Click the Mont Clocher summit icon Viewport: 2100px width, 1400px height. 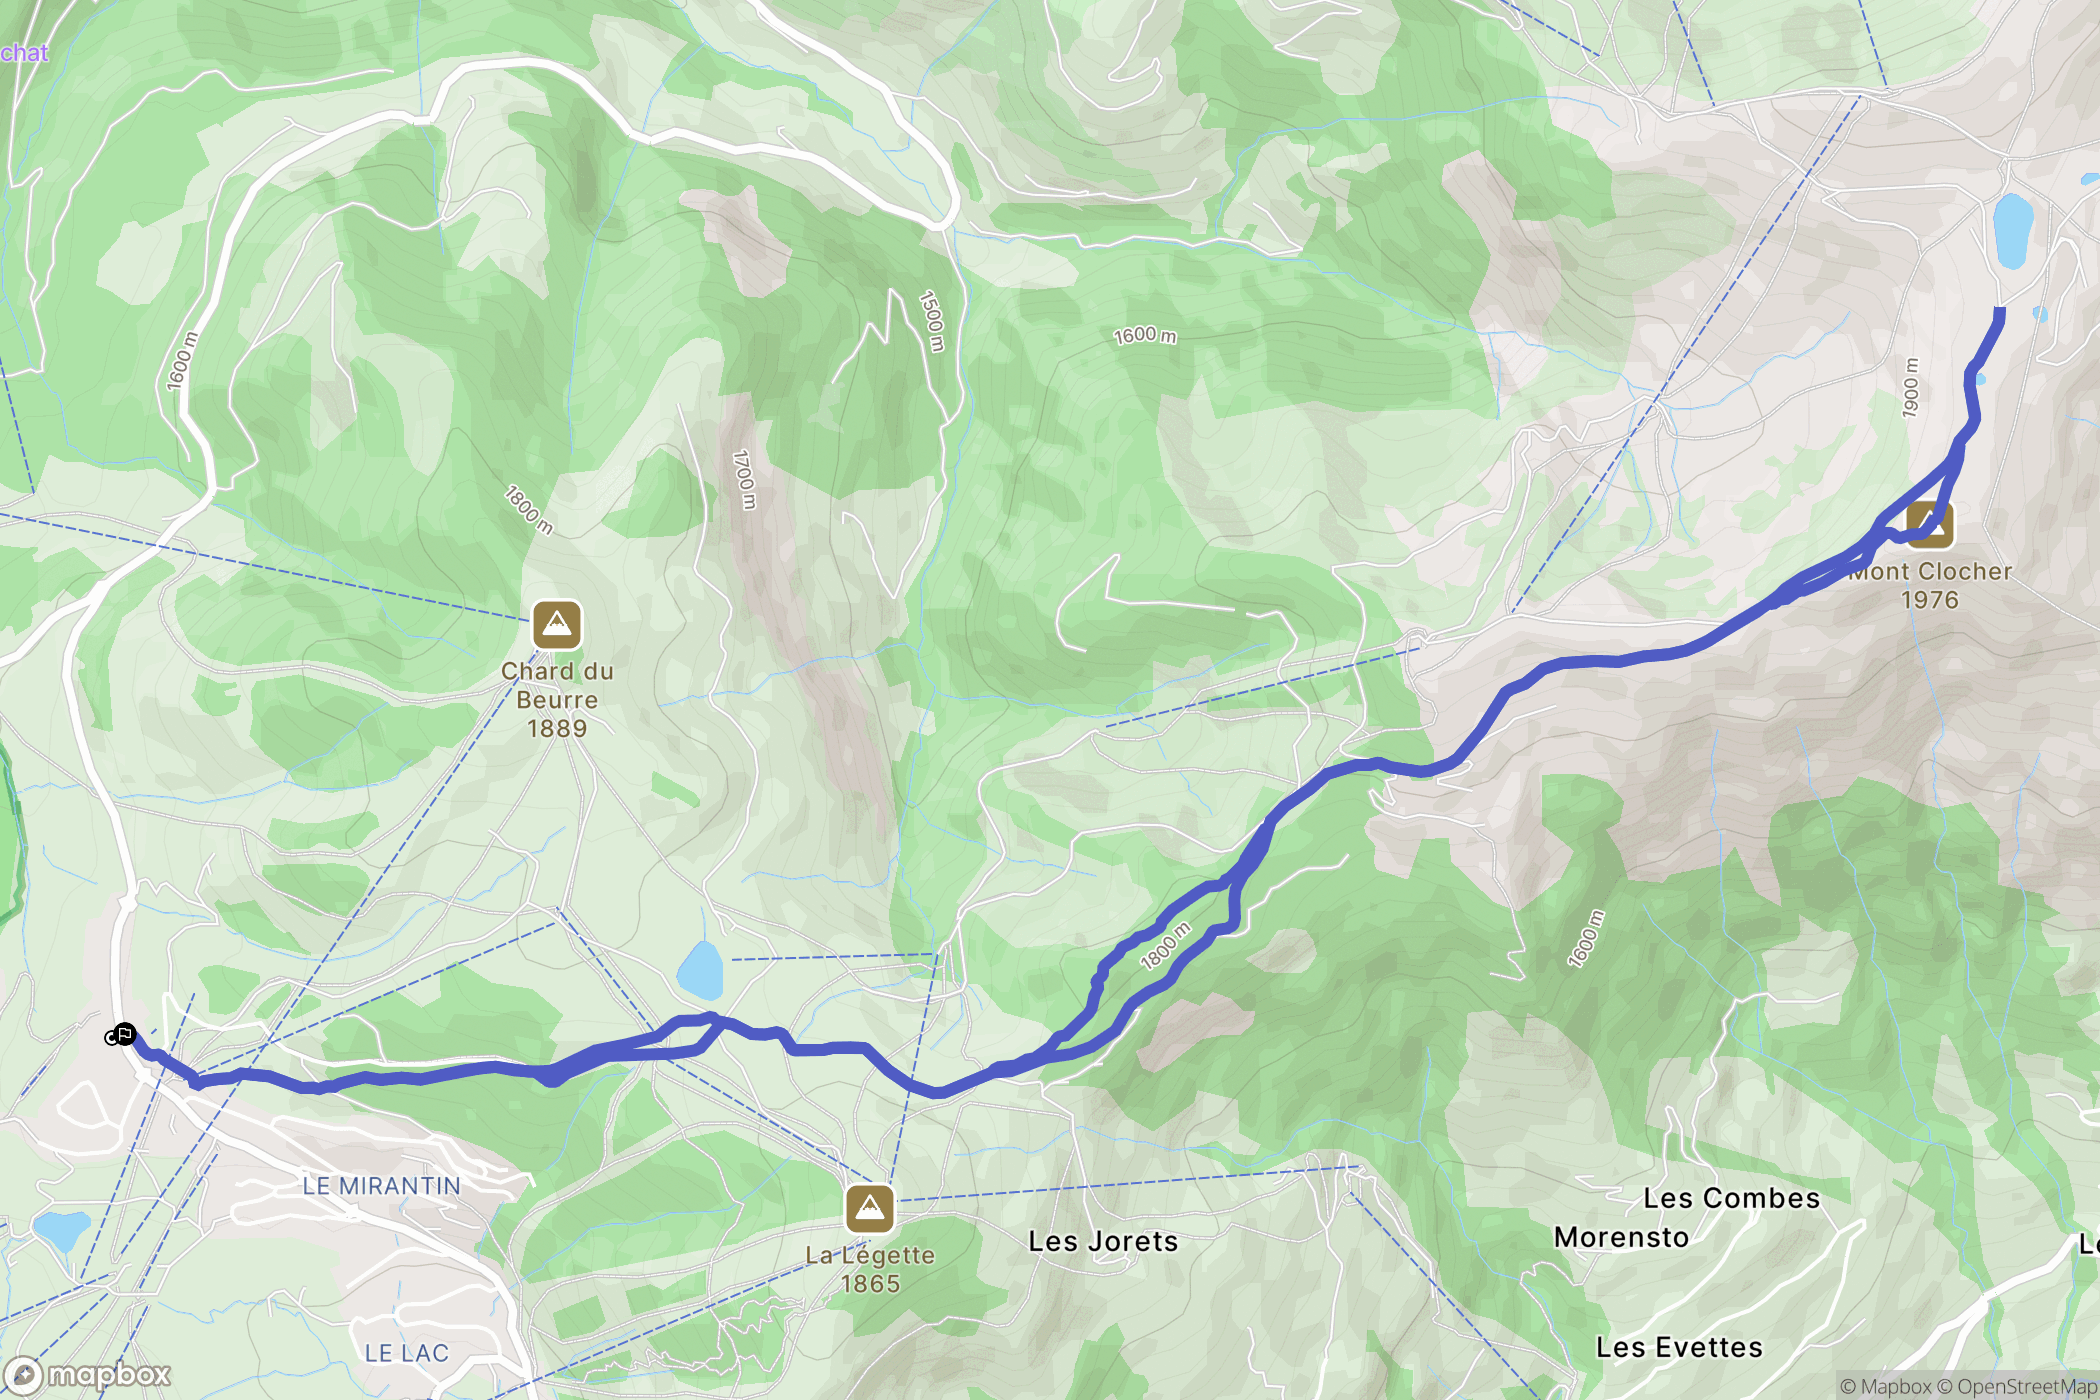1930,525
